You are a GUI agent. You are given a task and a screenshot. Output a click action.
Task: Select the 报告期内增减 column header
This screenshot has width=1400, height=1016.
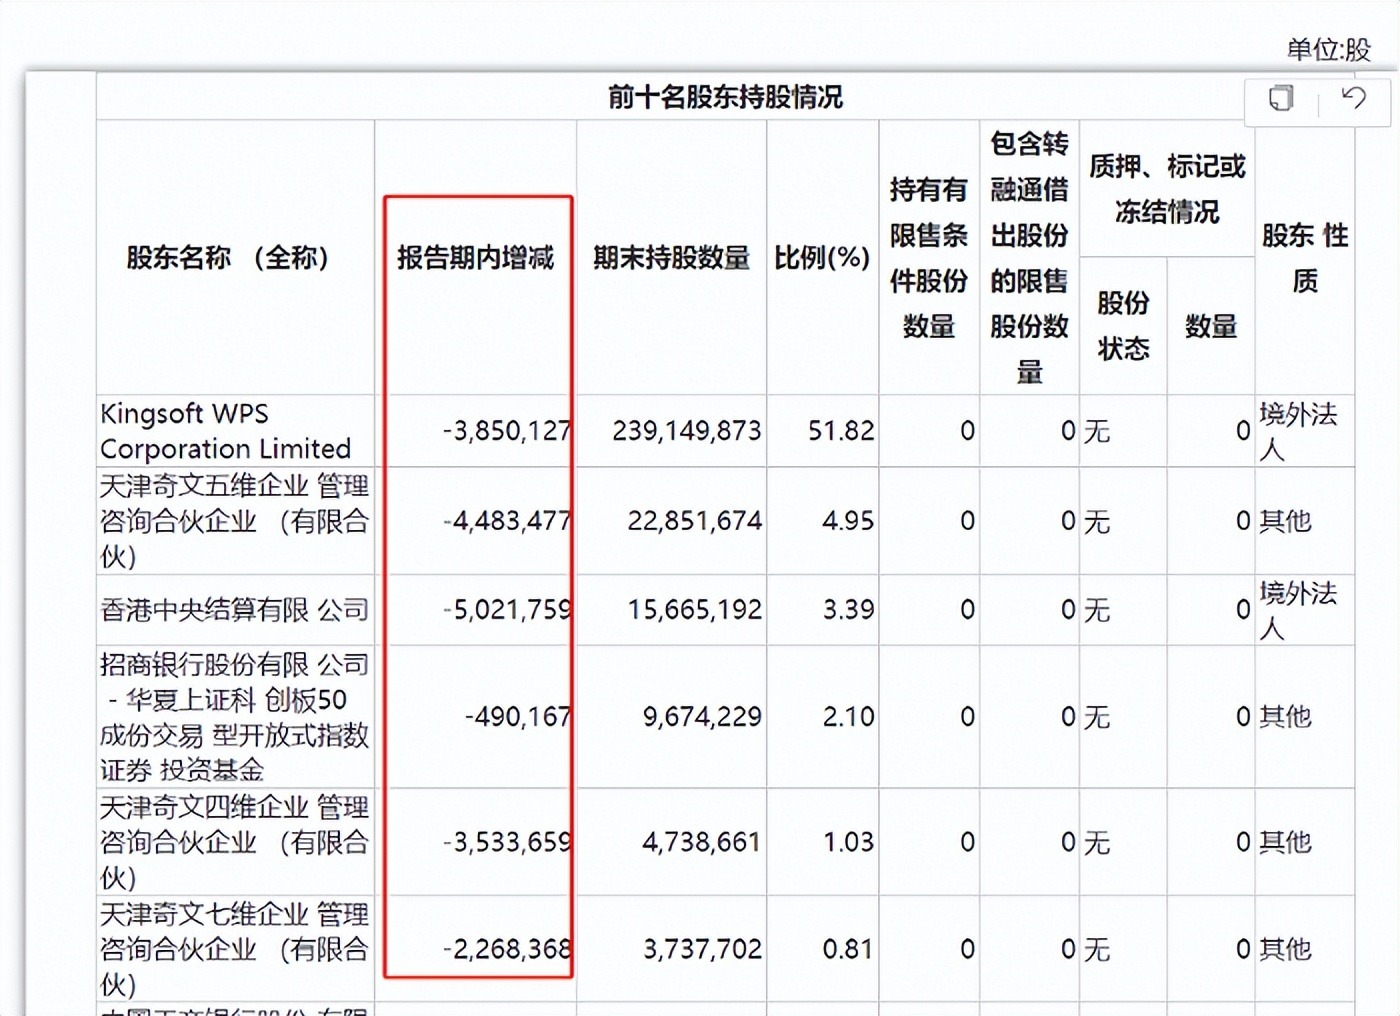coord(477,258)
